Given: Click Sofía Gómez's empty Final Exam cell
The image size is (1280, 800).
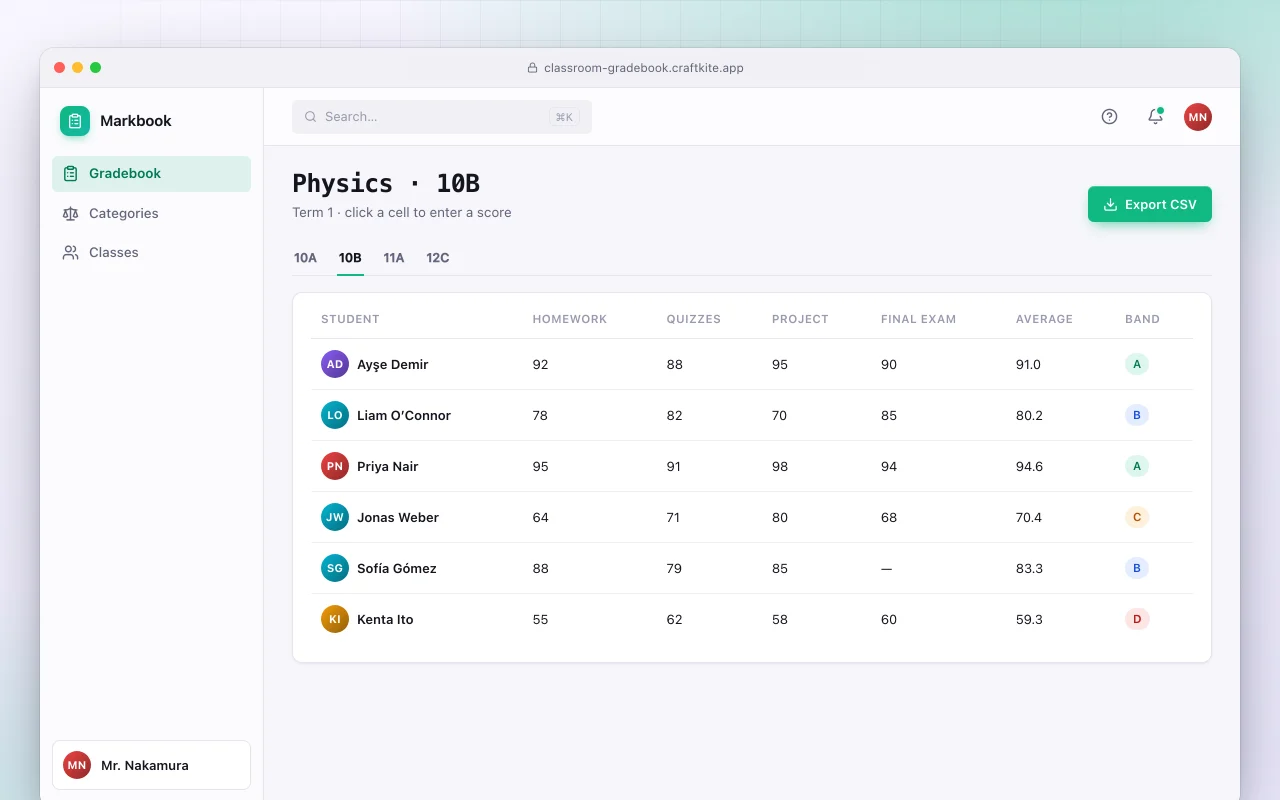Looking at the screenshot, I should [886, 568].
